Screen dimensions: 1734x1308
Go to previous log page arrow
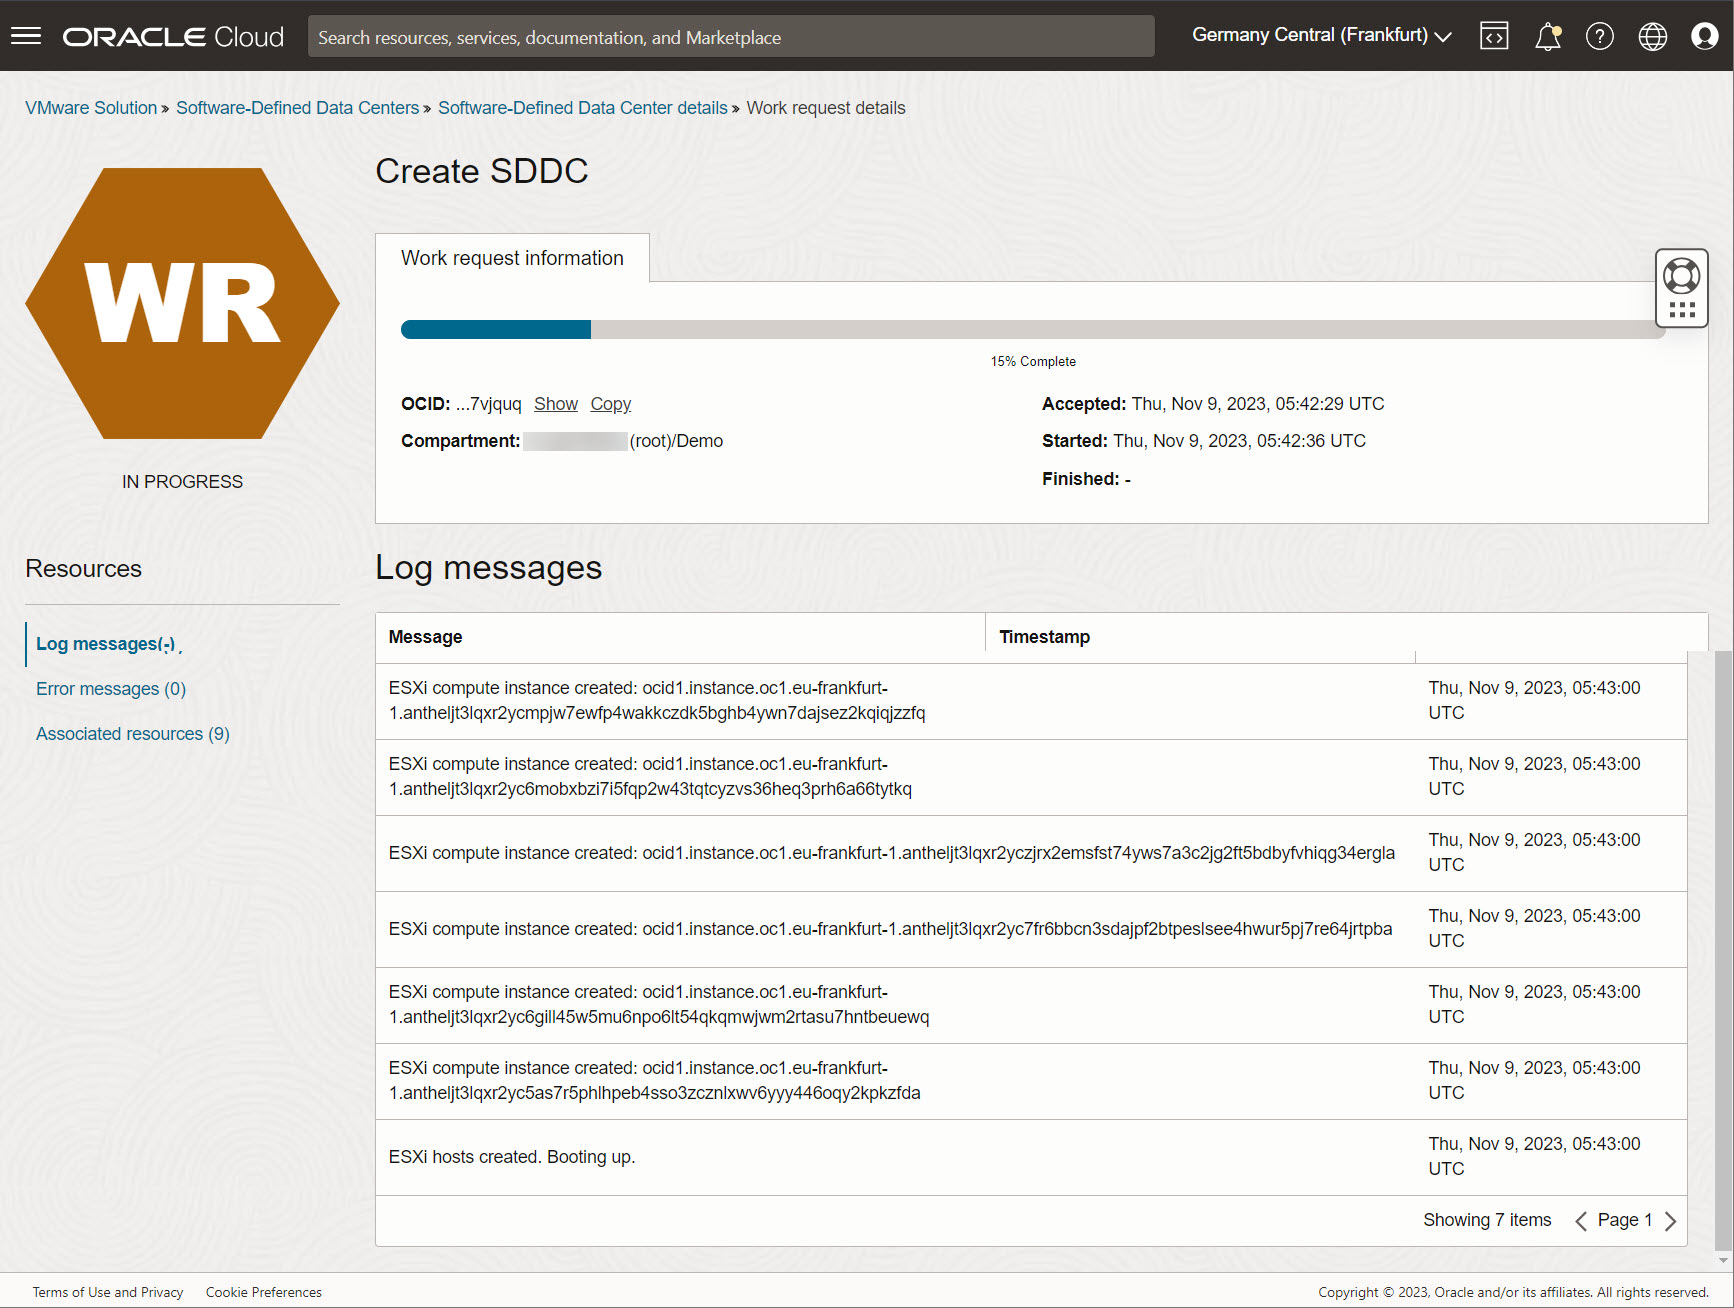pos(1581,1221)
